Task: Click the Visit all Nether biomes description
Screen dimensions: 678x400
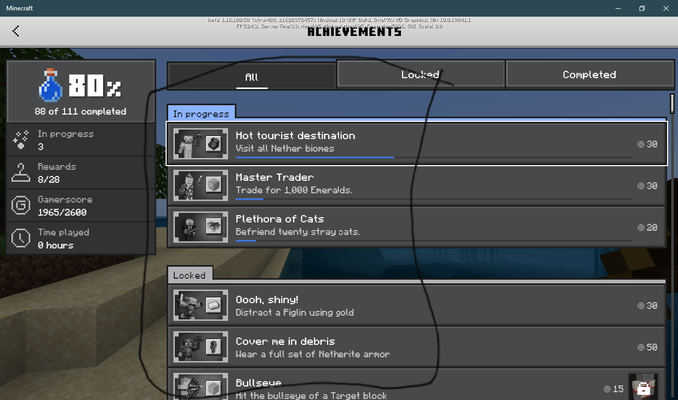Action: click(x=285, y=148)
